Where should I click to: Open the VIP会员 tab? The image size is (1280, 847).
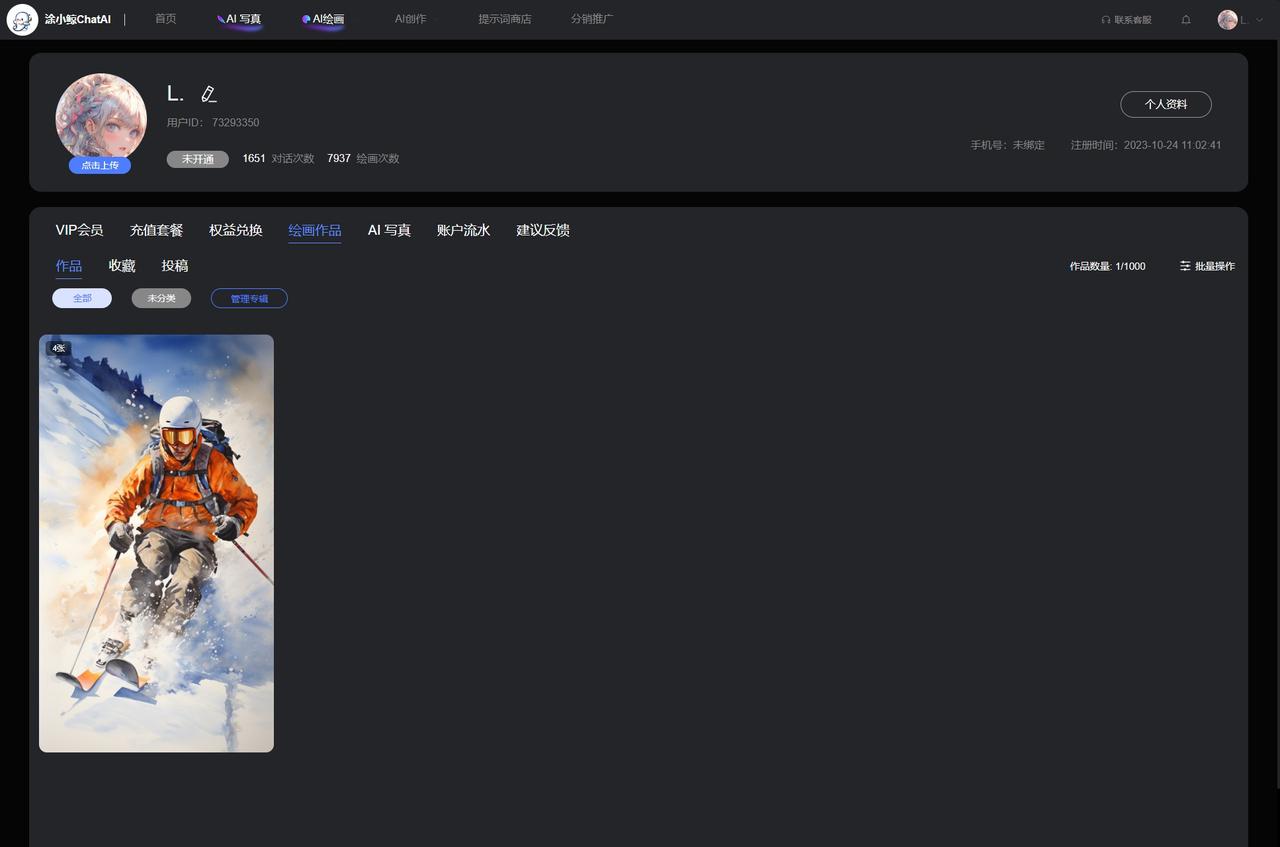(79, 230)
